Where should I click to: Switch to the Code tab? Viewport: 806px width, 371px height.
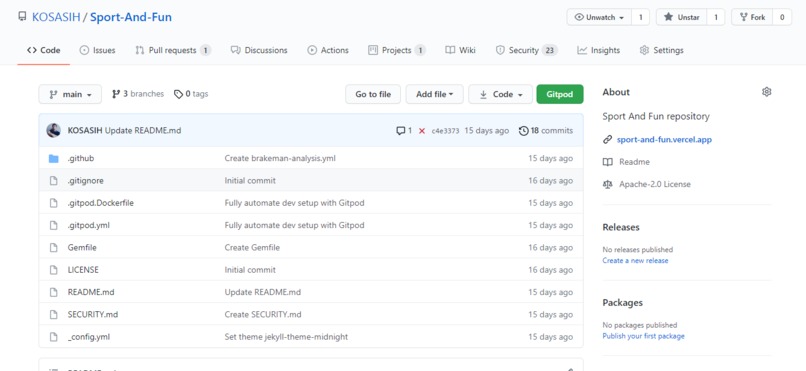(x=44, y=50)
